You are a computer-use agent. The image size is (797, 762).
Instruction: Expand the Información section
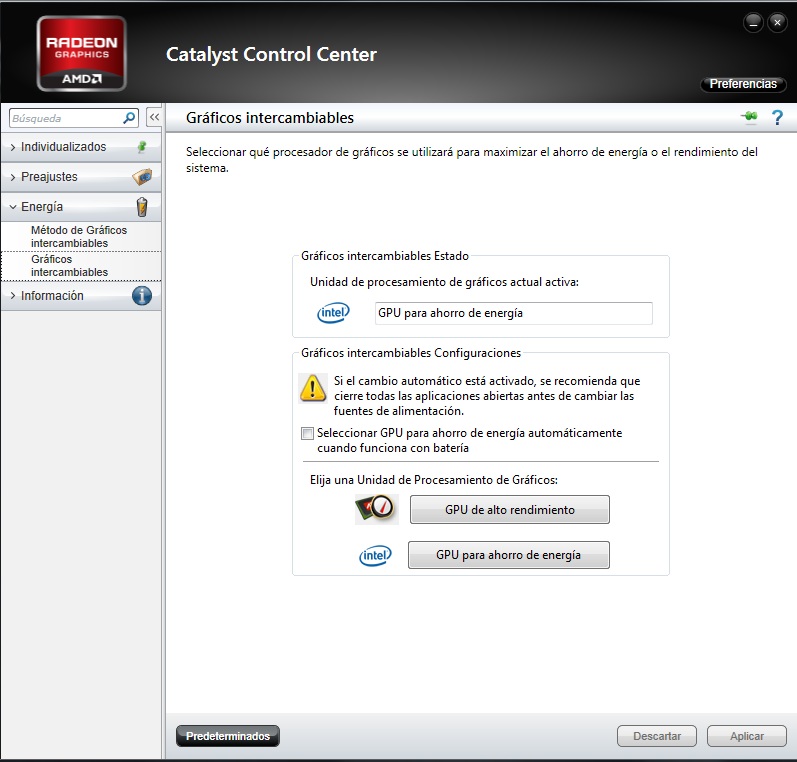[81, 296]
